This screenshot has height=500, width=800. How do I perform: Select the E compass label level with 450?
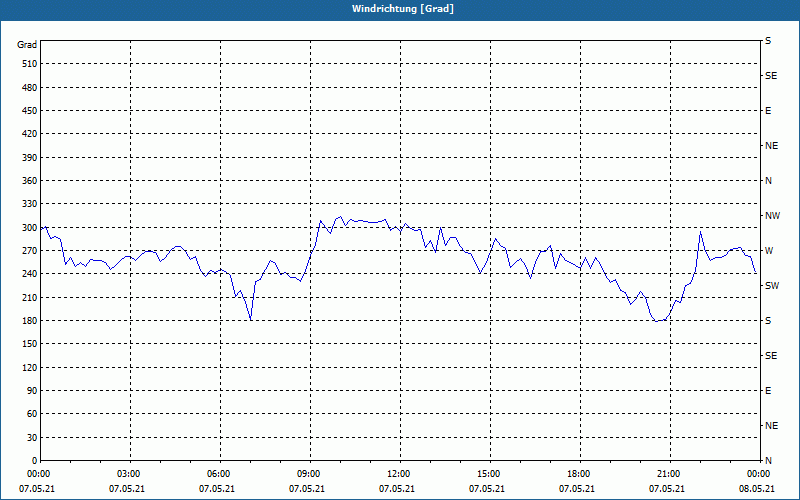click(x=768, y=111)
